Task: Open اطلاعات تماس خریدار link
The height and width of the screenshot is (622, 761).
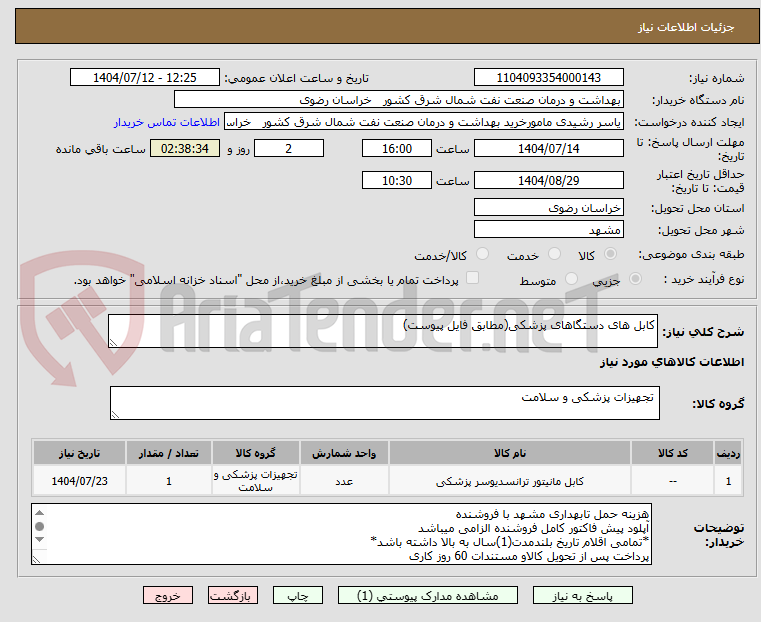Action: coord(167,122)
